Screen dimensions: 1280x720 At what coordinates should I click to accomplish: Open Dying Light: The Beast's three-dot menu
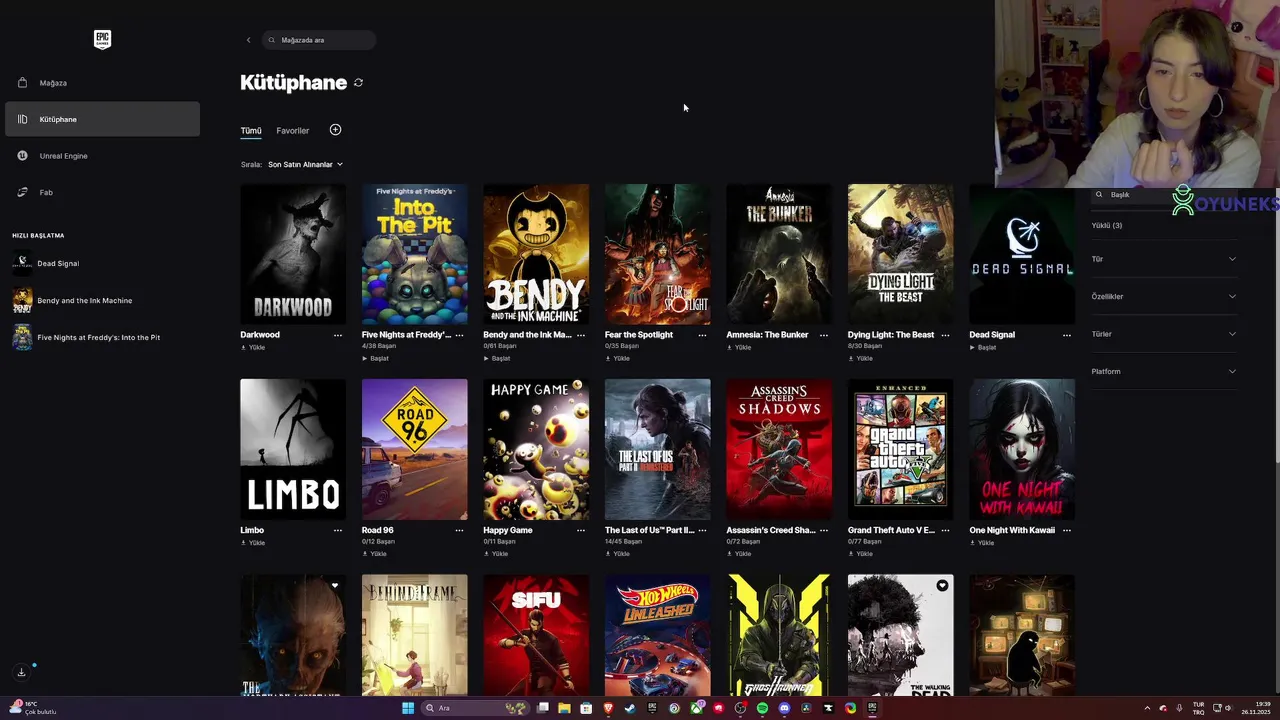pos(945,335)
